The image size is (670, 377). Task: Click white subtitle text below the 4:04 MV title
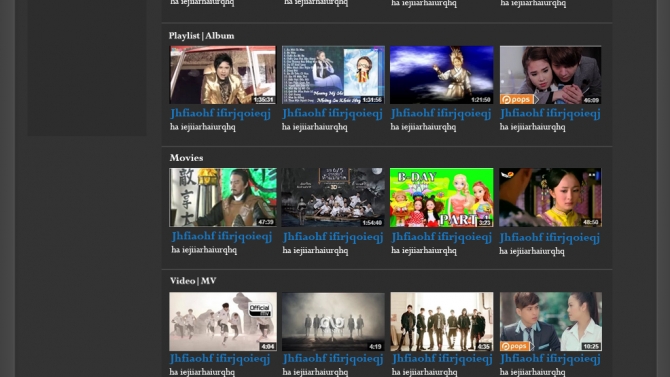pos(202,372)
